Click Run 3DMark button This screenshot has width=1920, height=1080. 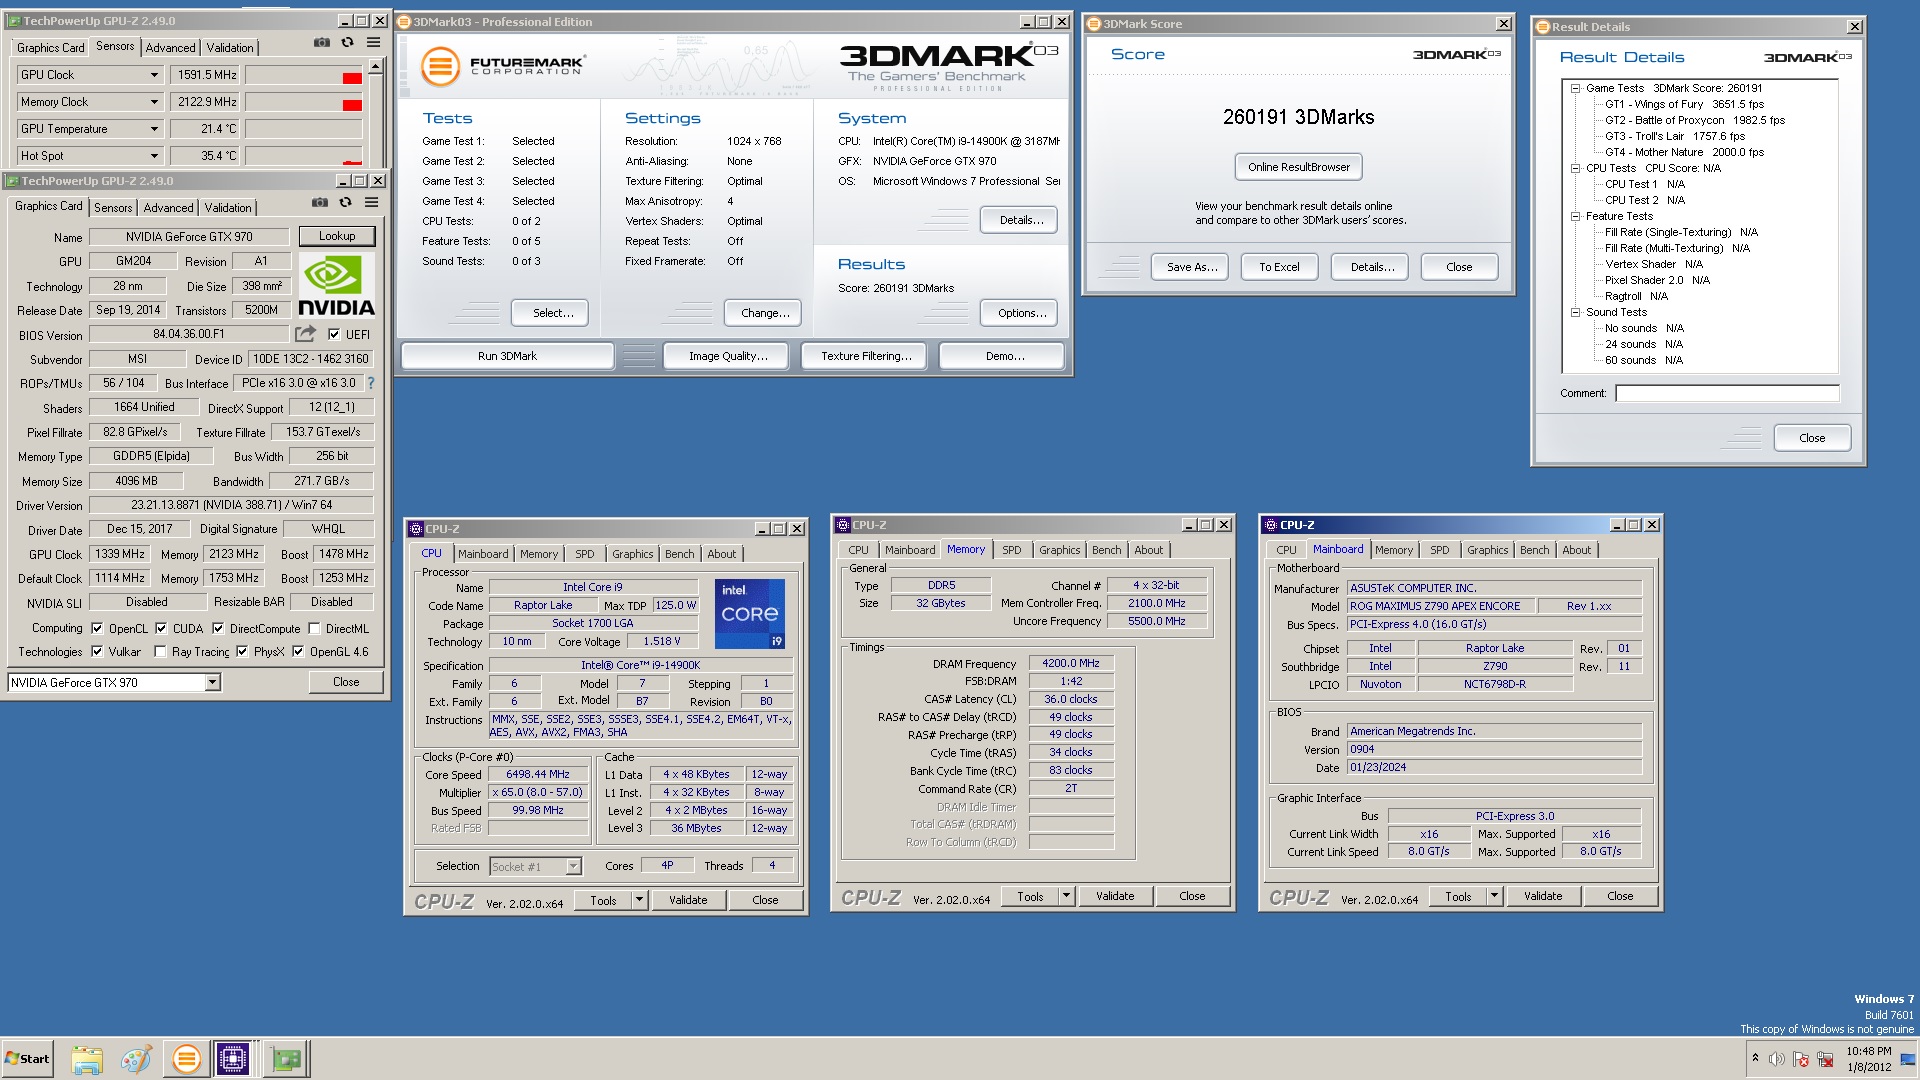point(507,356)
